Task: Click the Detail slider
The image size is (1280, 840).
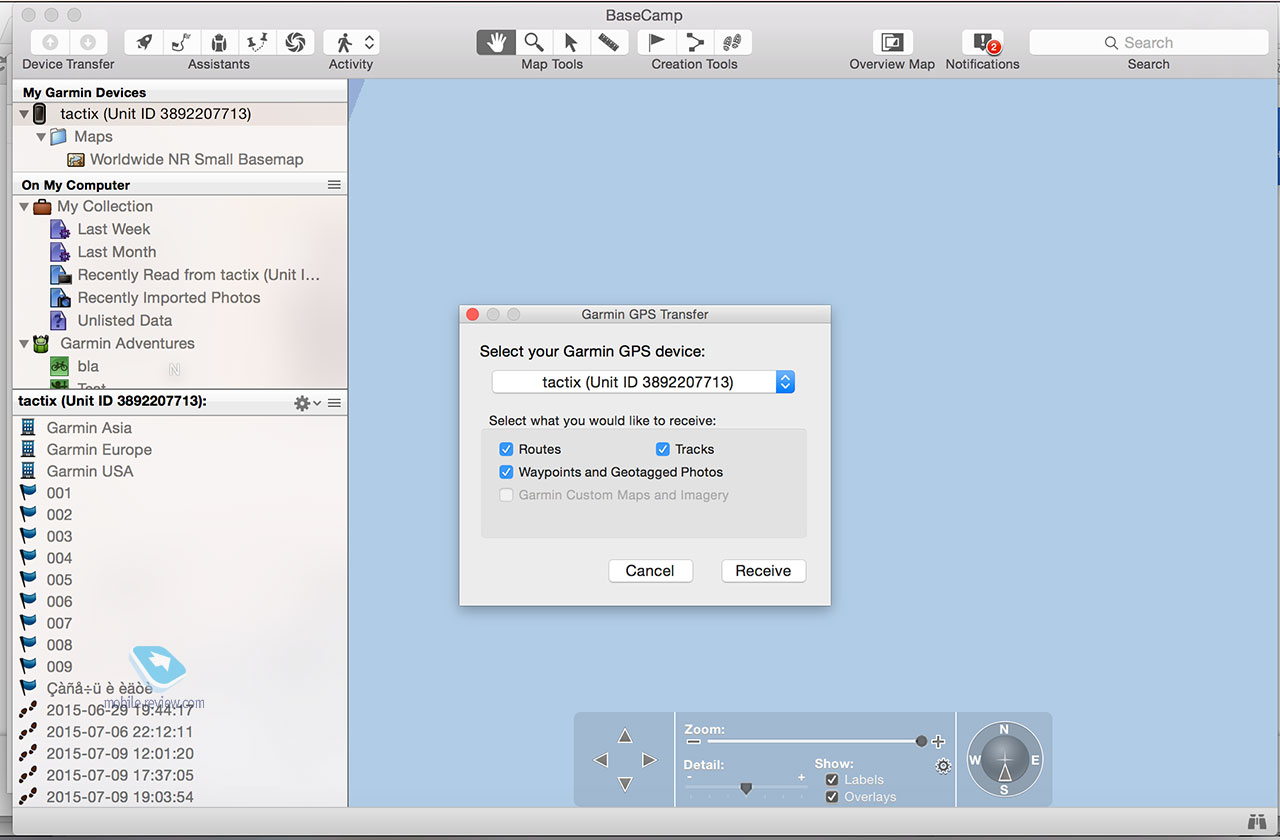Action: (x=746, y=788)
